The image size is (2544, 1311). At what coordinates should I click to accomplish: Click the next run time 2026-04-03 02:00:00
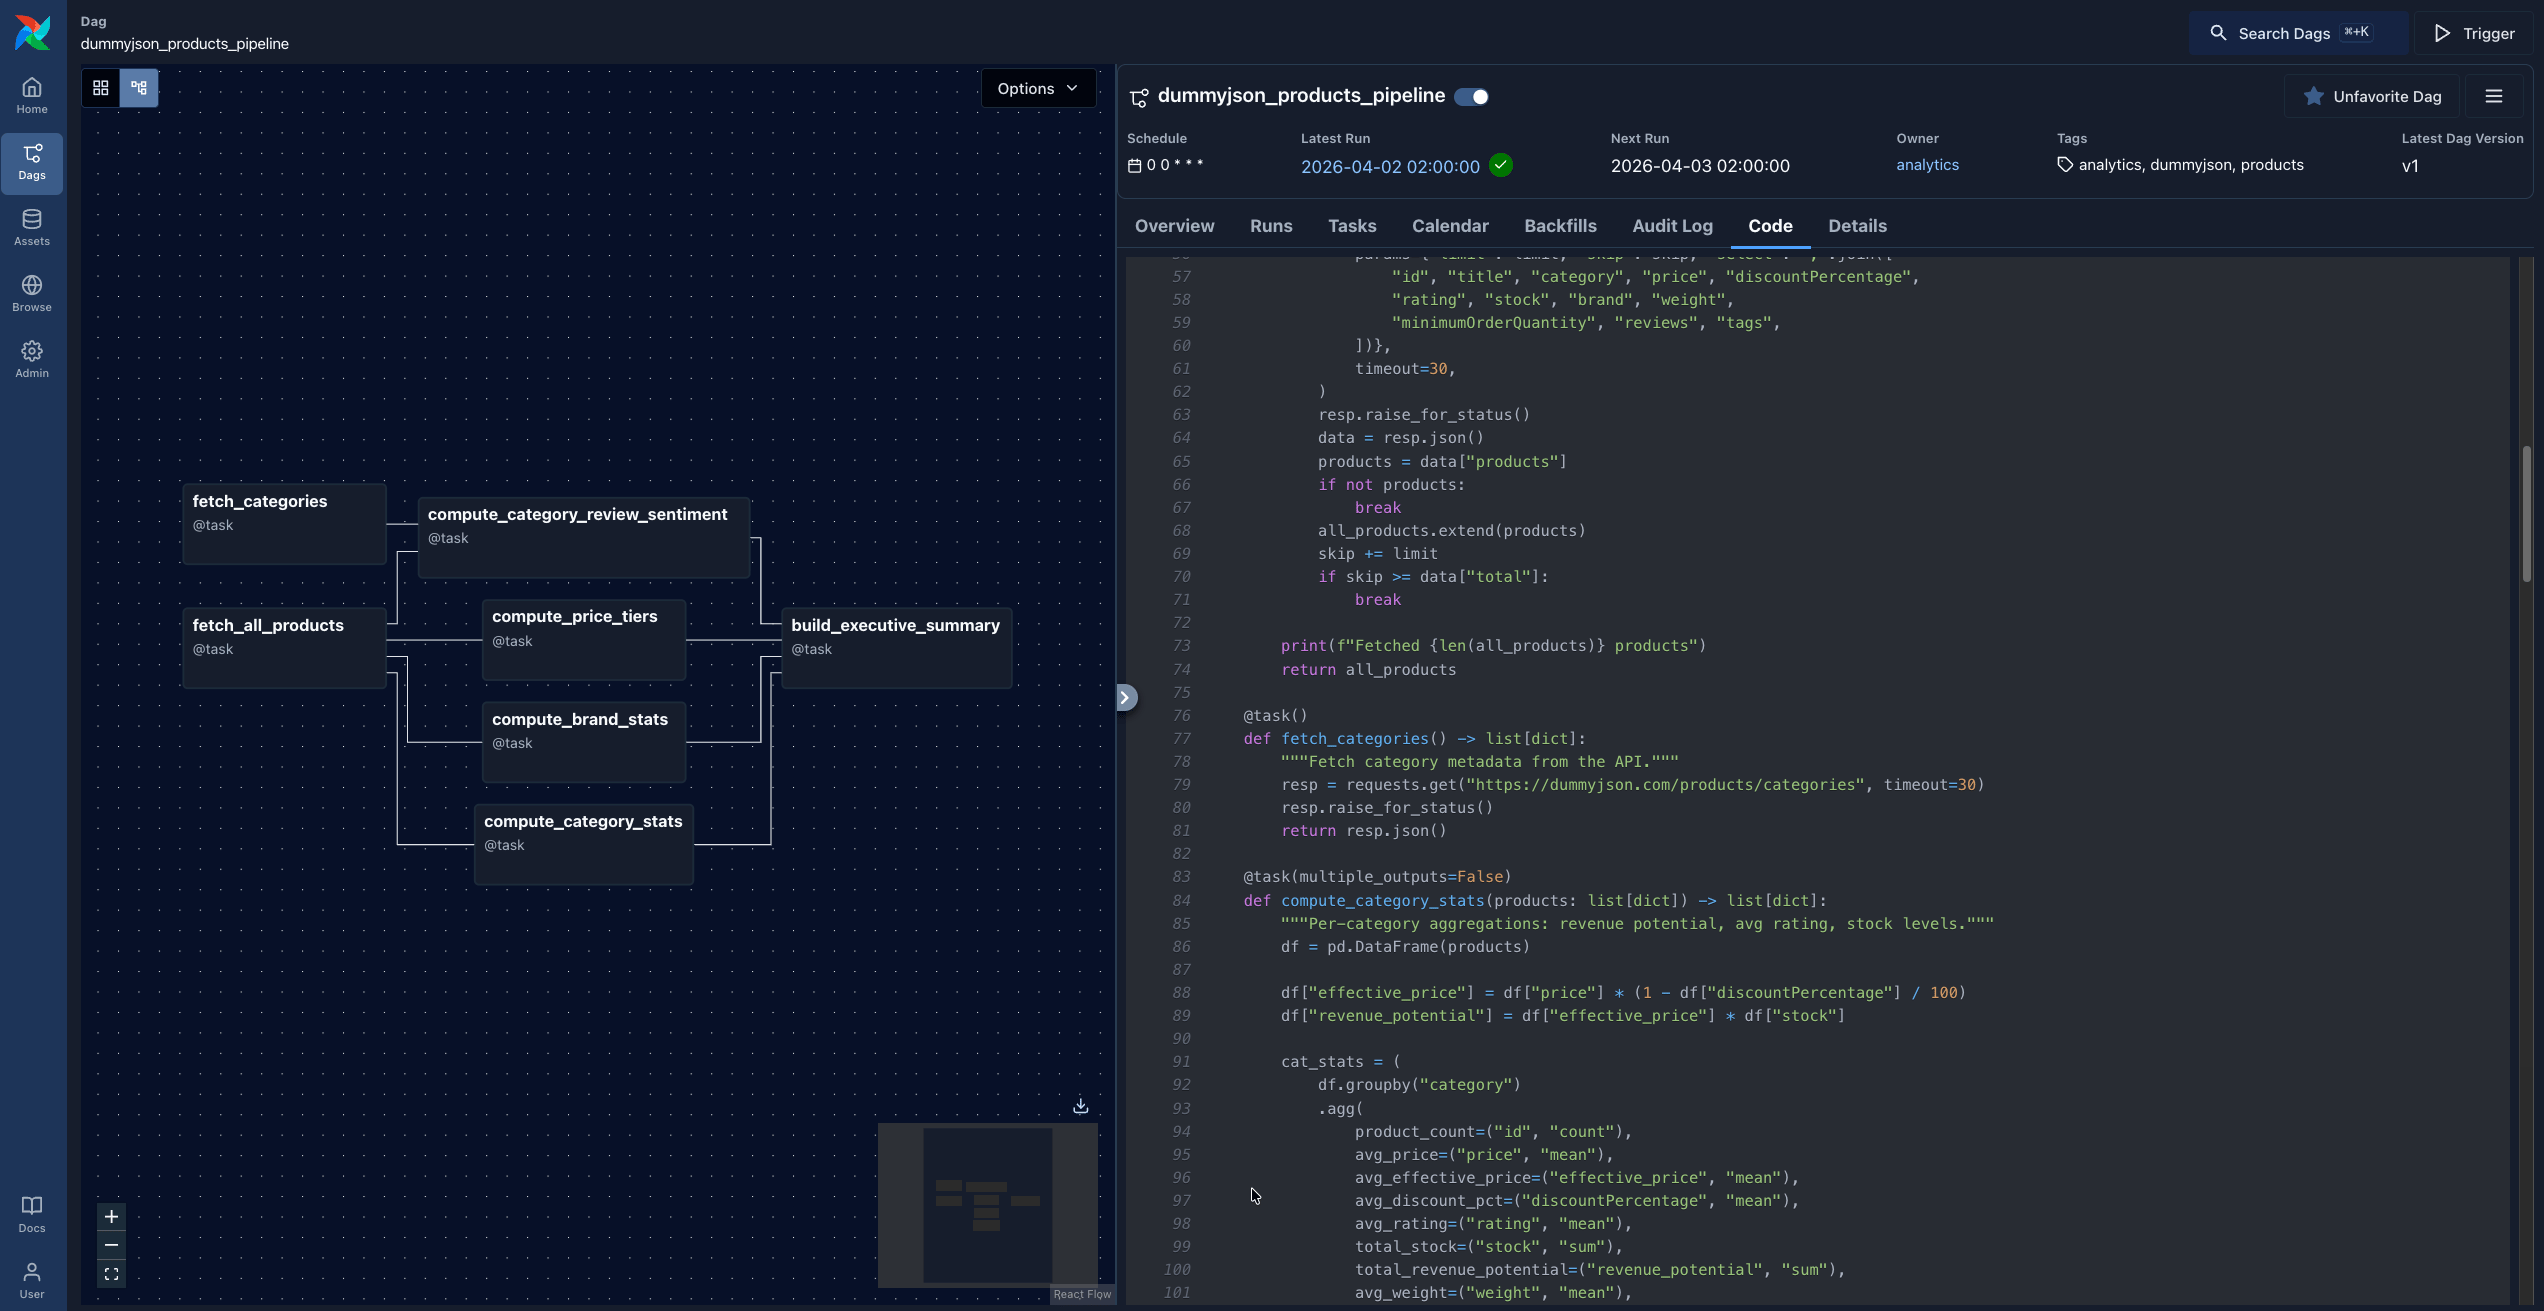click(x=1700, y=166)
